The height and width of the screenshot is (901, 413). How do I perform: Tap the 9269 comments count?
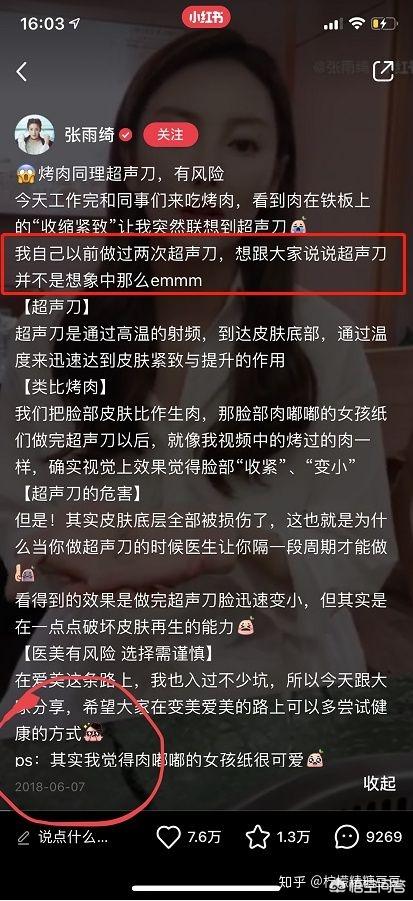(383, 837)
